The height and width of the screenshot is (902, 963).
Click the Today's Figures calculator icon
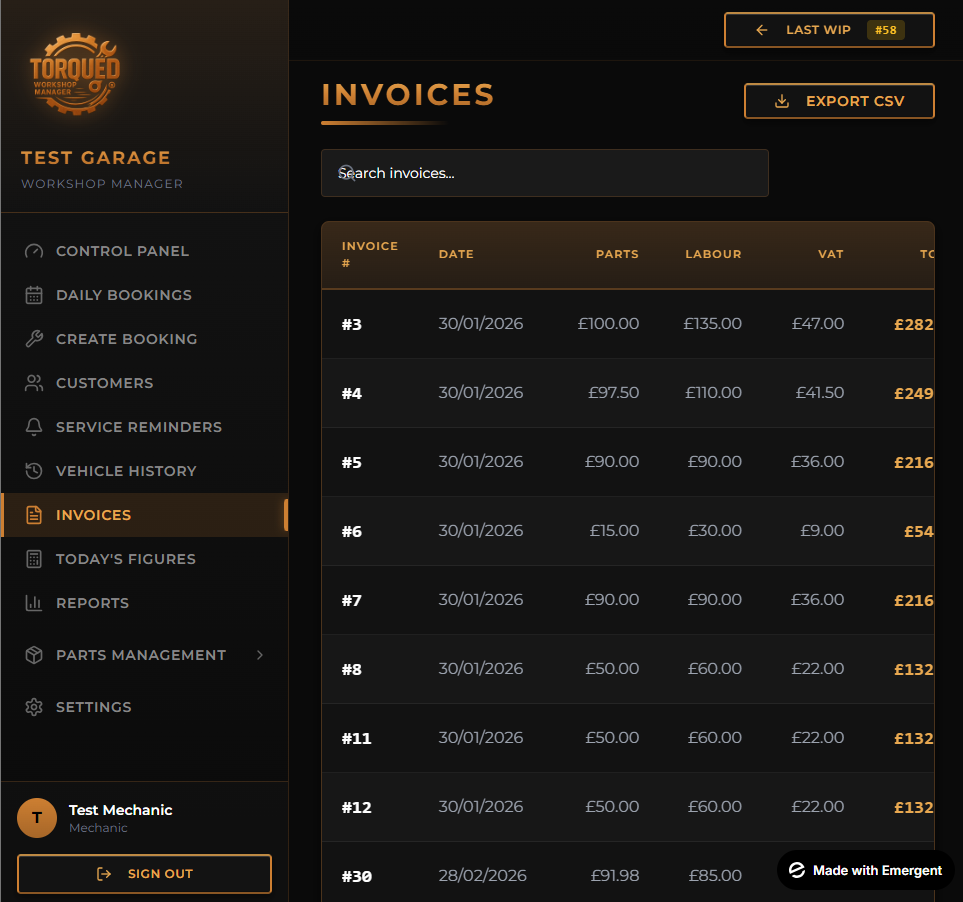(x=34, y=559)
